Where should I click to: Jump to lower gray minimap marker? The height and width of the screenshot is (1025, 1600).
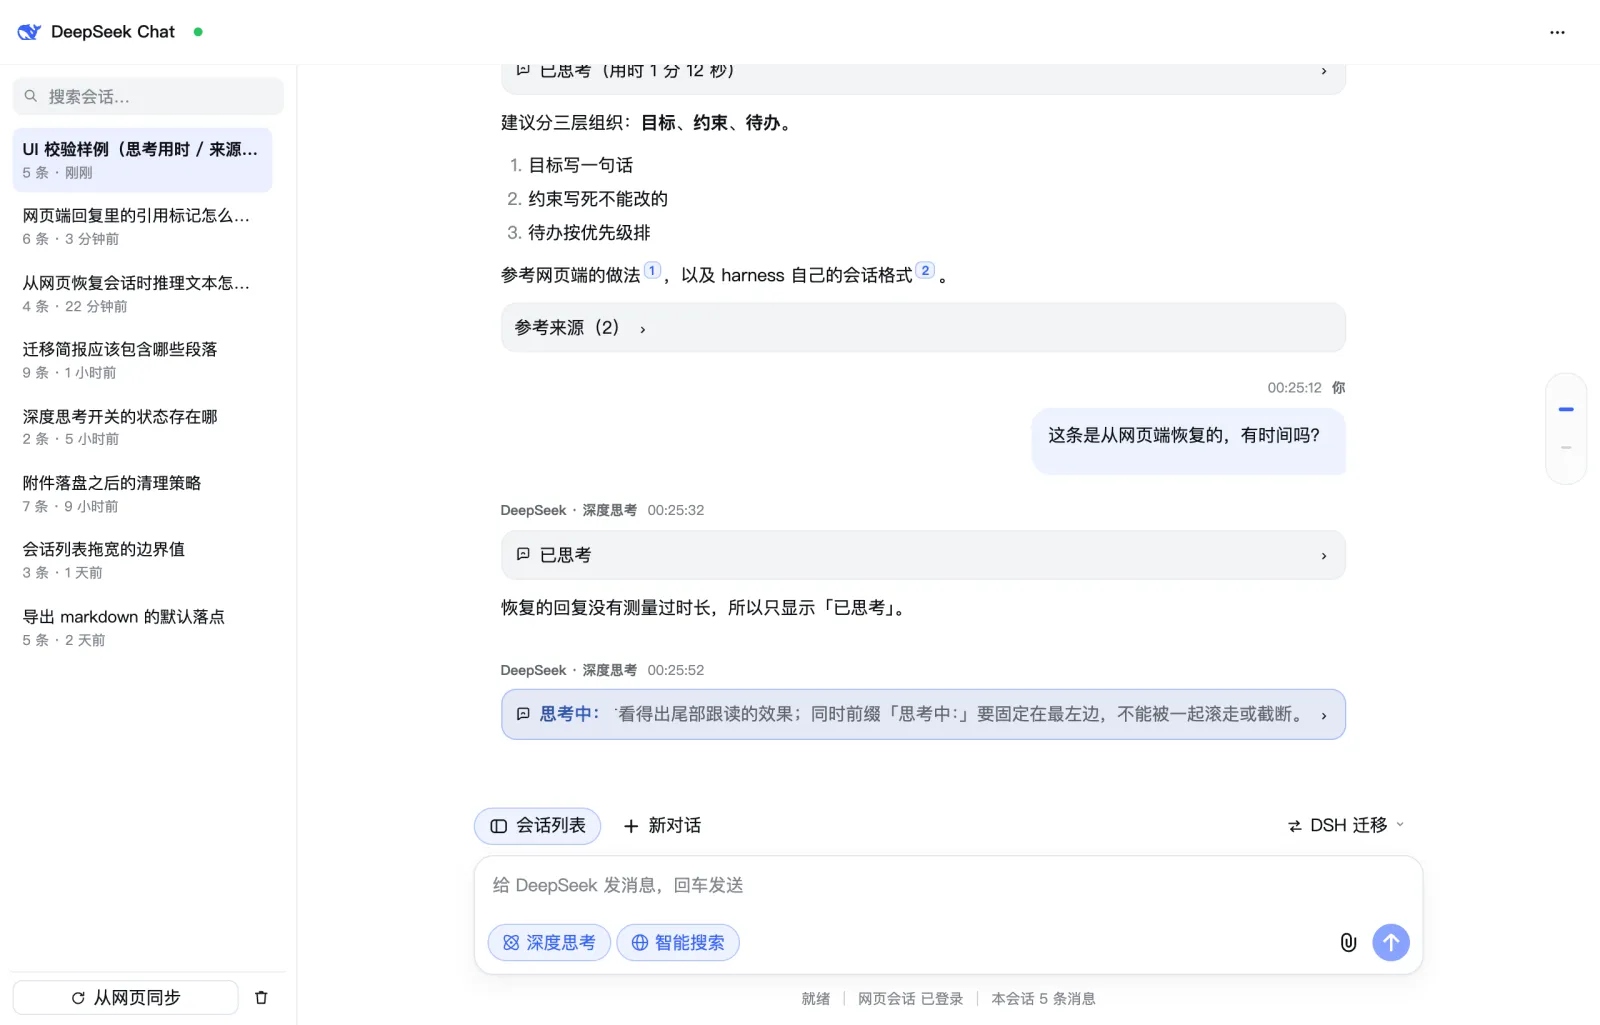click(x=1566, y=447)
